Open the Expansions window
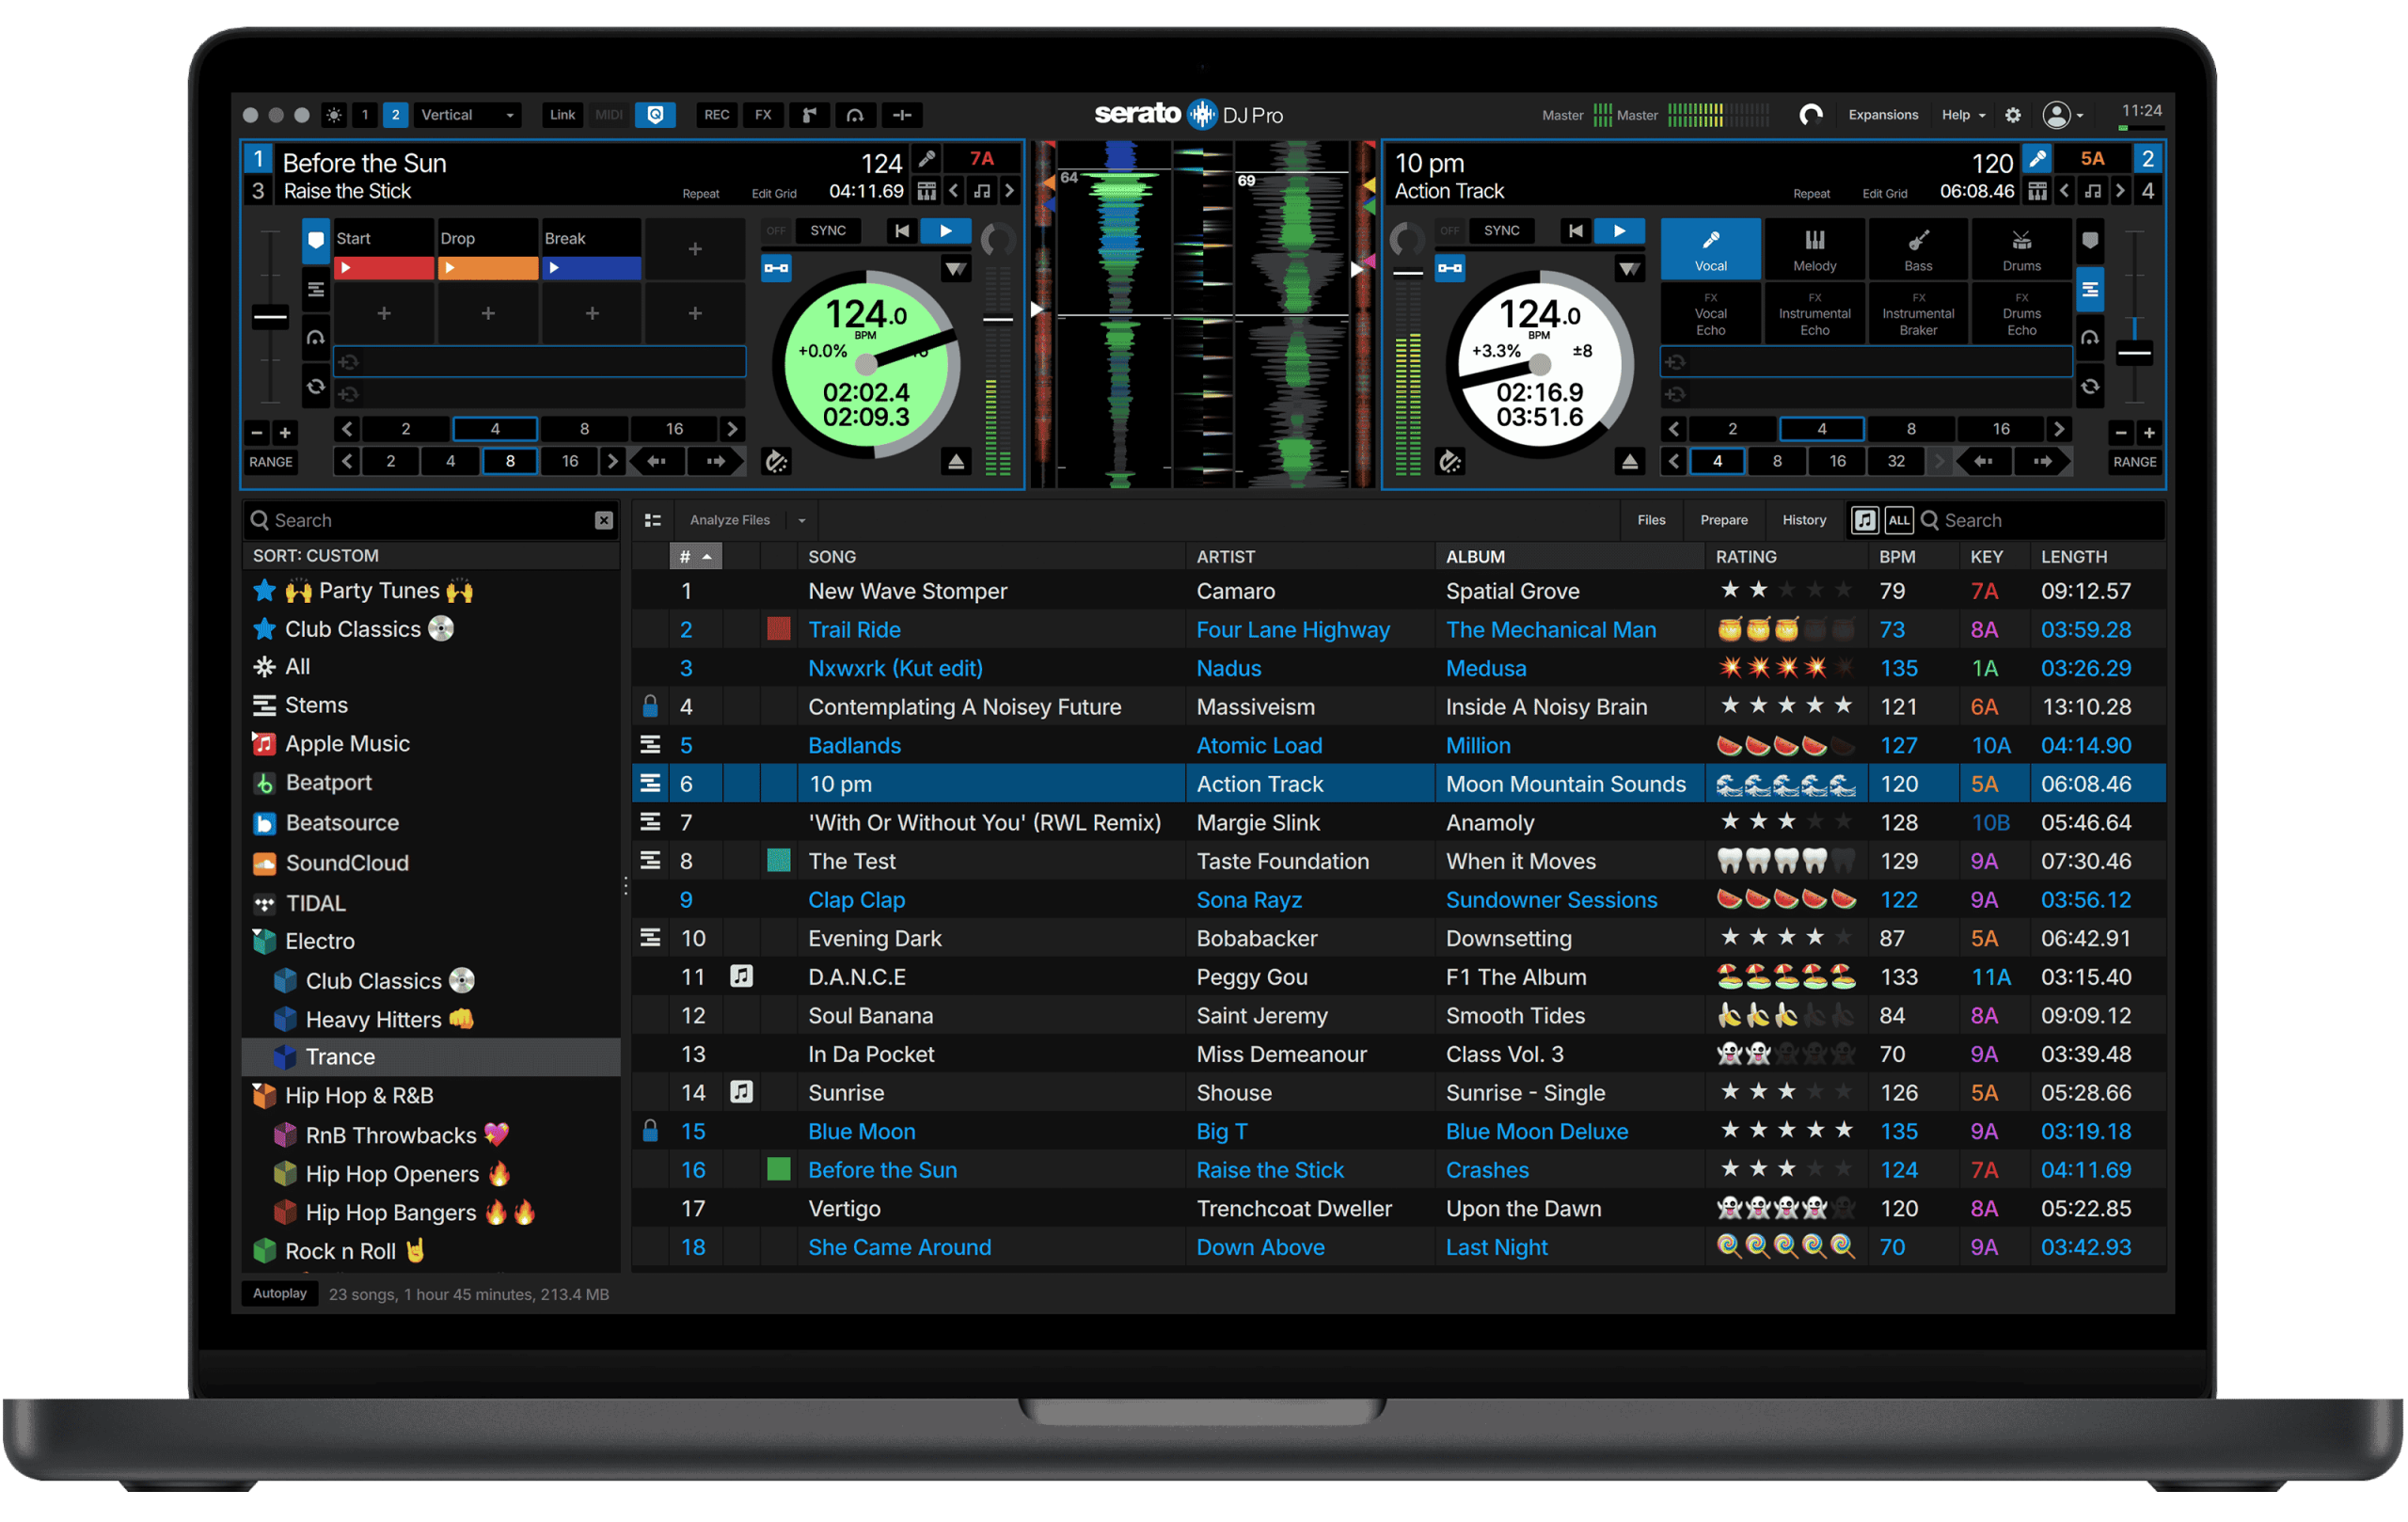This screenshot has height=1522, width=2408. (x=1883, y=115)
